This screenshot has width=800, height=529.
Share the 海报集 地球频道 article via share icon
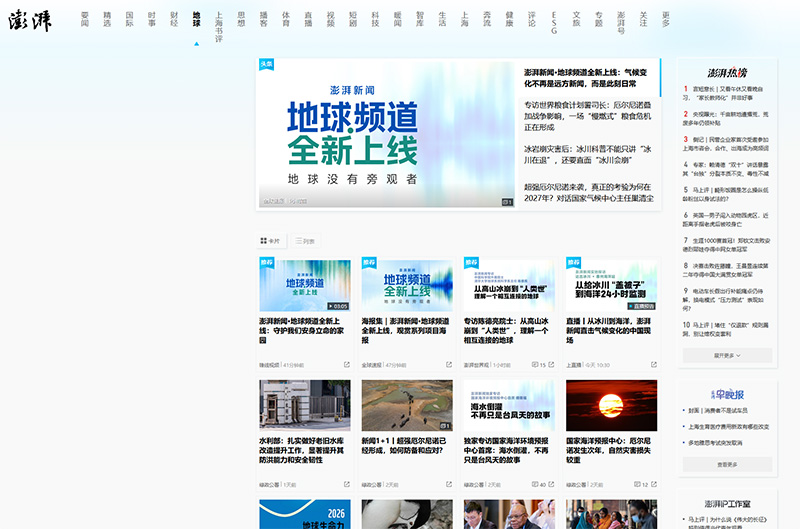(x=449, y=365)
